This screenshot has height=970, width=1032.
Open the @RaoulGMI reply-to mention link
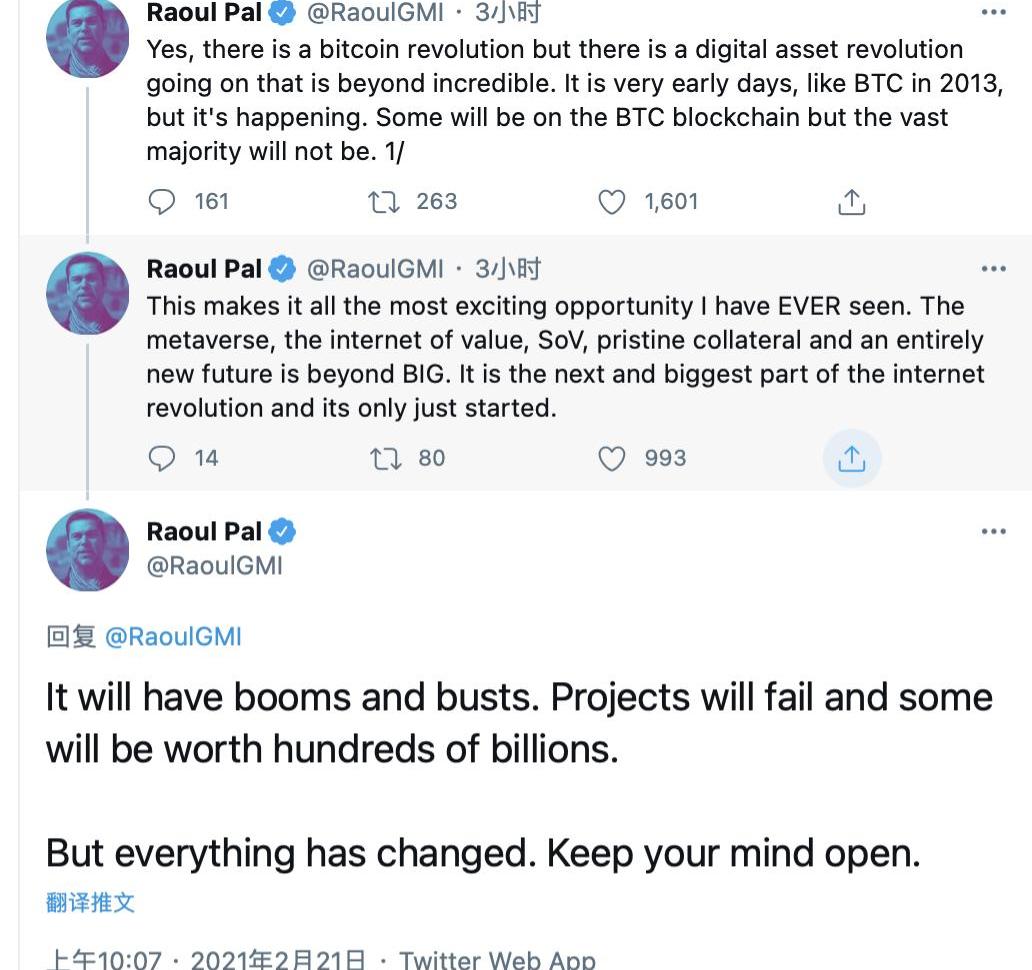click(173, 637)
